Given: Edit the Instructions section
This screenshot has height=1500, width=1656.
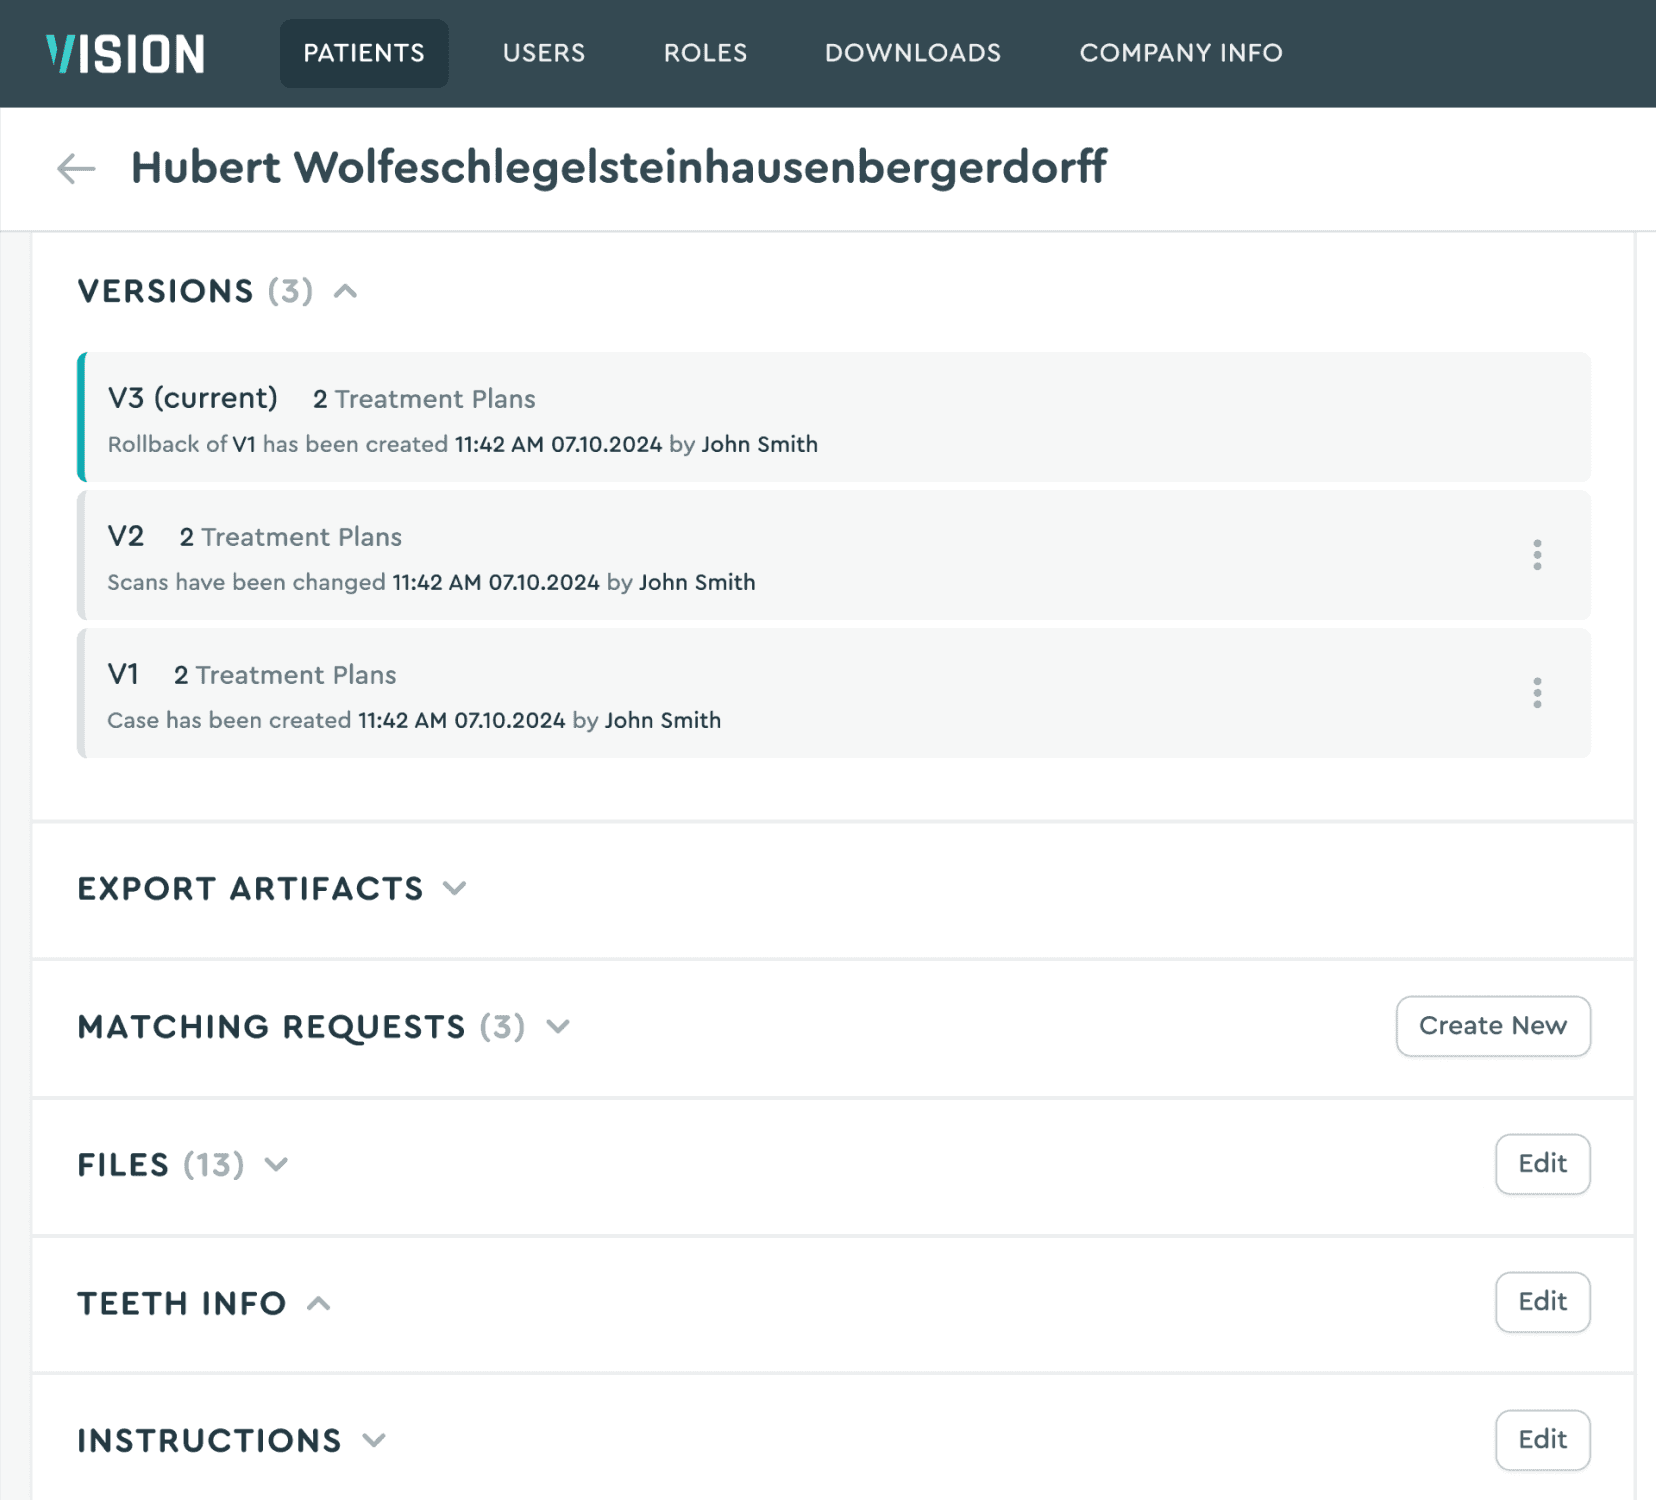Looking at the screenshot, I should coord(1542,1440).
